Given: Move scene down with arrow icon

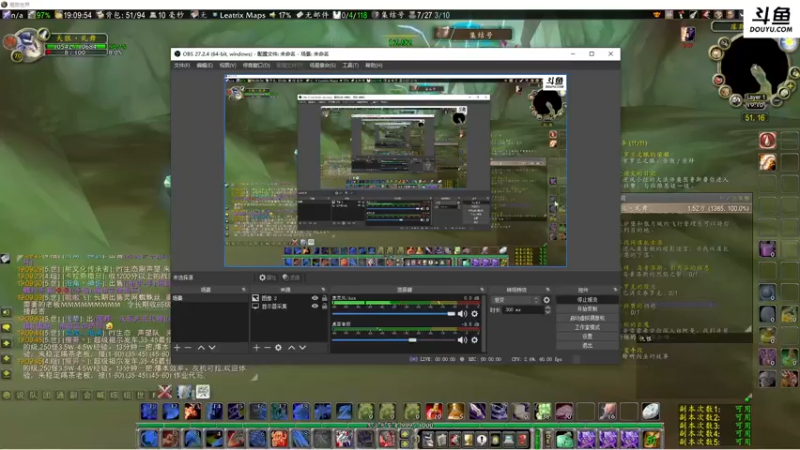Looking at the screenshot, I should click(x=212, y=347).
